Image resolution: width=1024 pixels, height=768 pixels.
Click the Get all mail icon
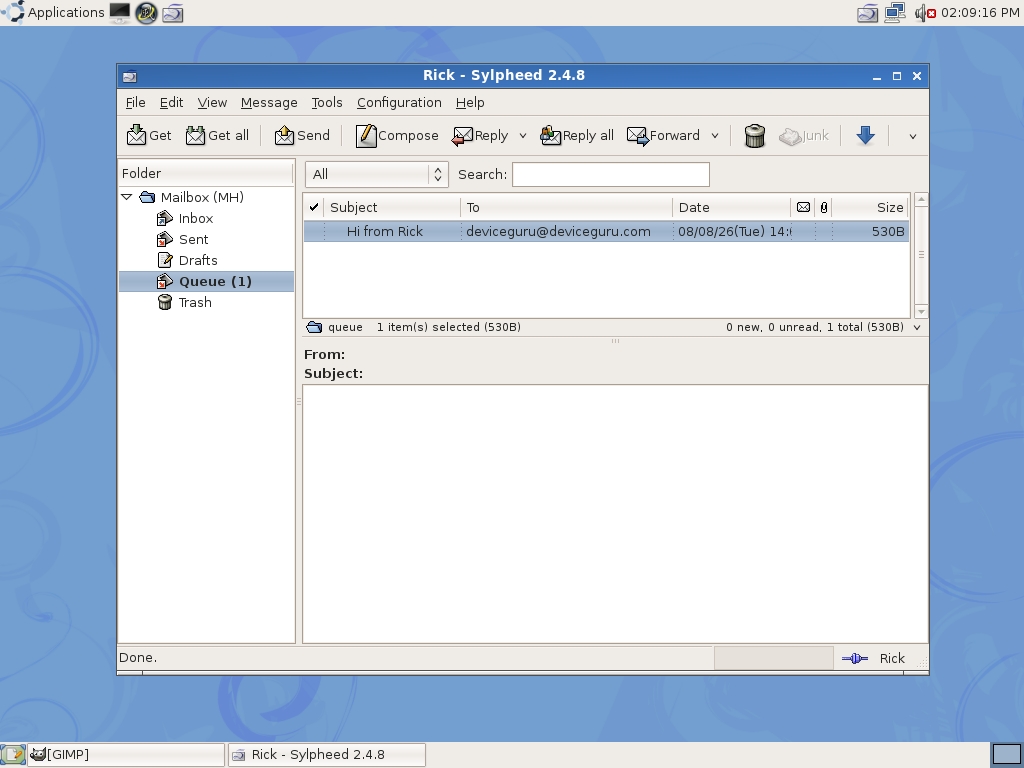pyautogui.click(x=195, y=135)
